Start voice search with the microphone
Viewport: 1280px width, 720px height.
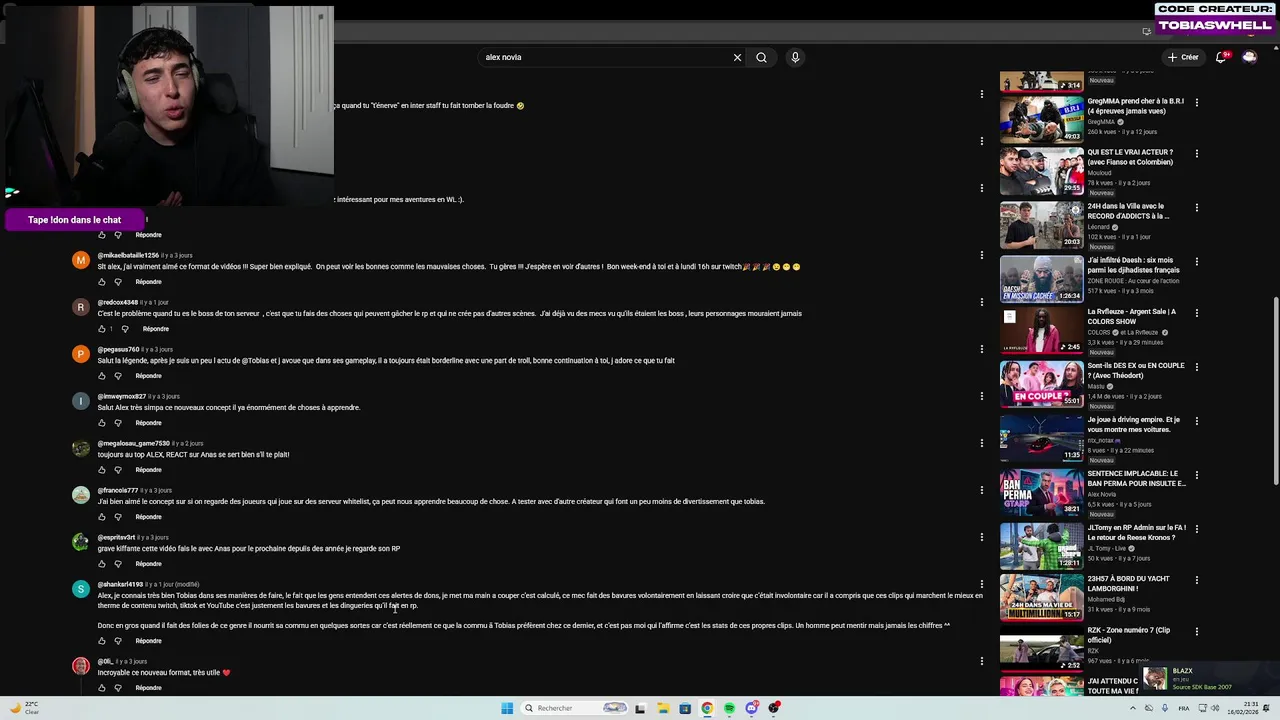click(x=795, y=57)
